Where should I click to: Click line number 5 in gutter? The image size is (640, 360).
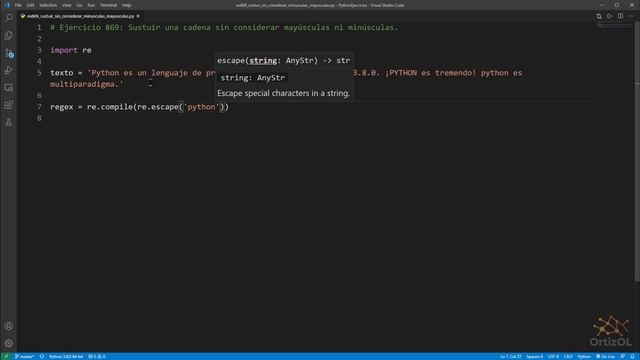click(x=39, y=73)
